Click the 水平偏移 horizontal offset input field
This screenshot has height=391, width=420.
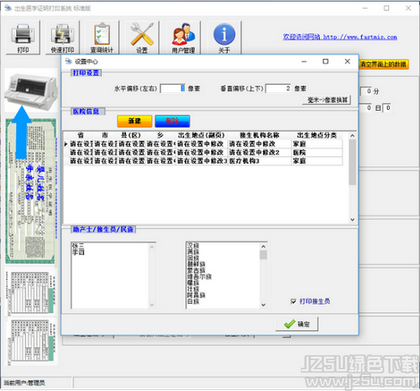click(x=172, y=89)
